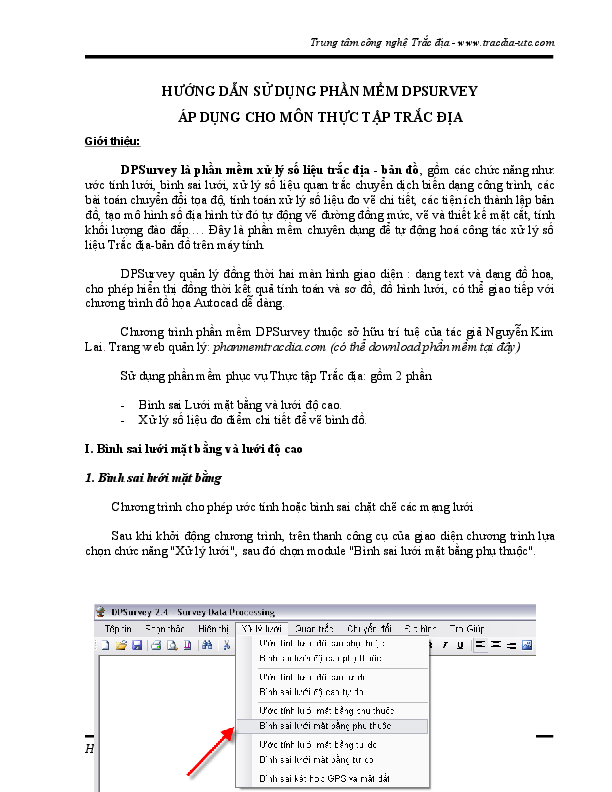This screenshot has height=792, width=612.
Task: Choose Bình sai kết hợp GPS và mặt đất
Action: click(333, 778)
